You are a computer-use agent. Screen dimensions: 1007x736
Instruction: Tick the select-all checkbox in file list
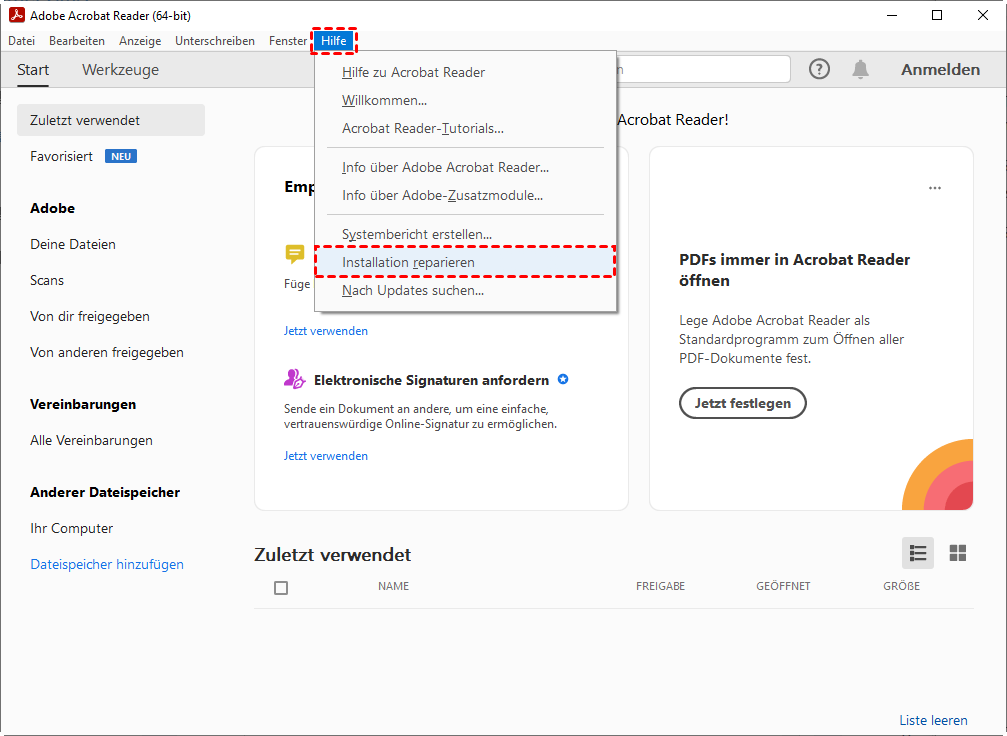pos(281,588)
